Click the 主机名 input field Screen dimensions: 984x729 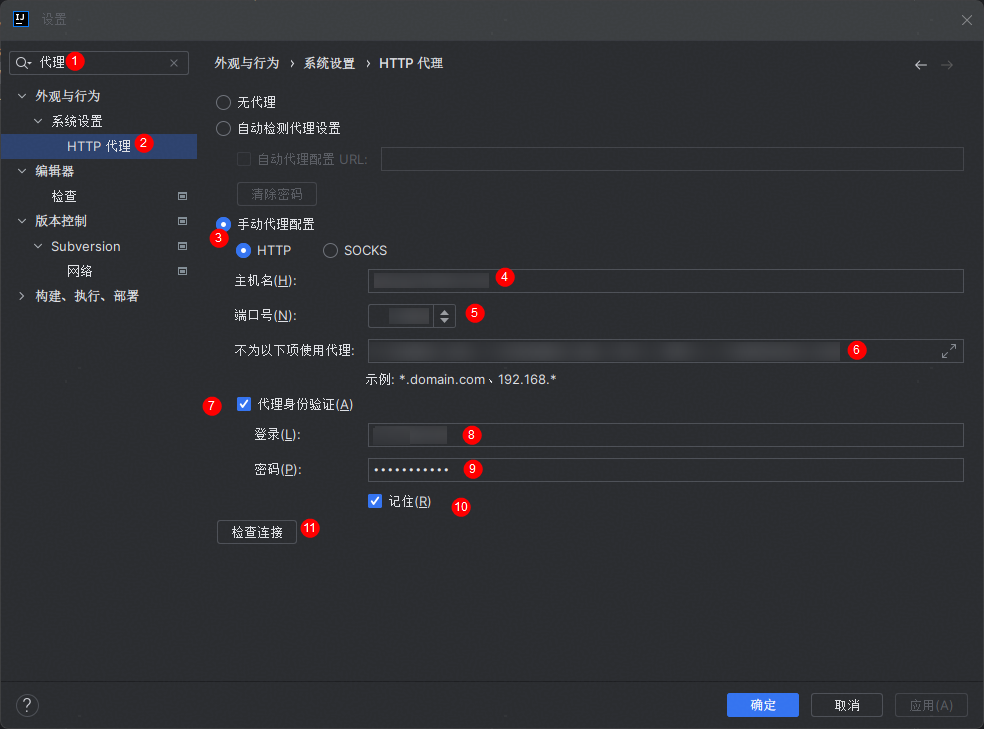coord(665,280)
